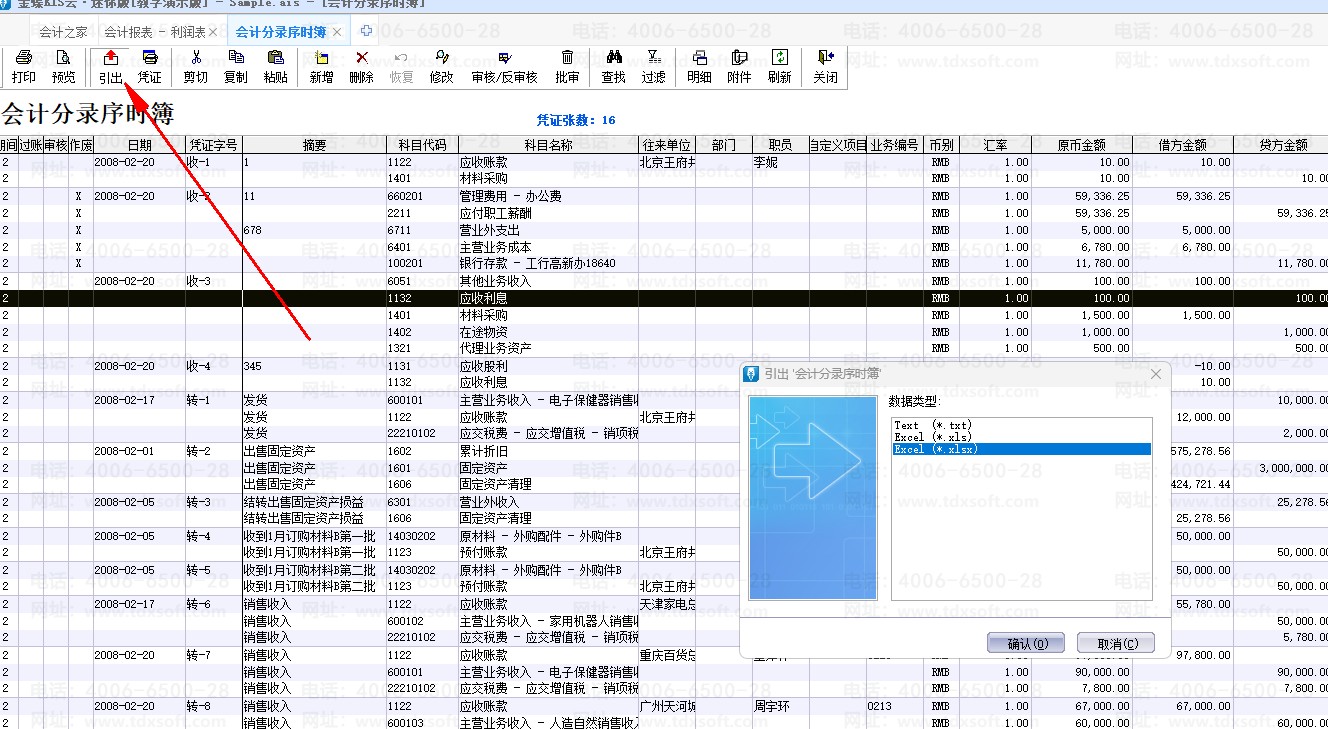Open 查找 (Find) binoculars icon
This screenshot has width=1328, height=729.
point(613,66)
